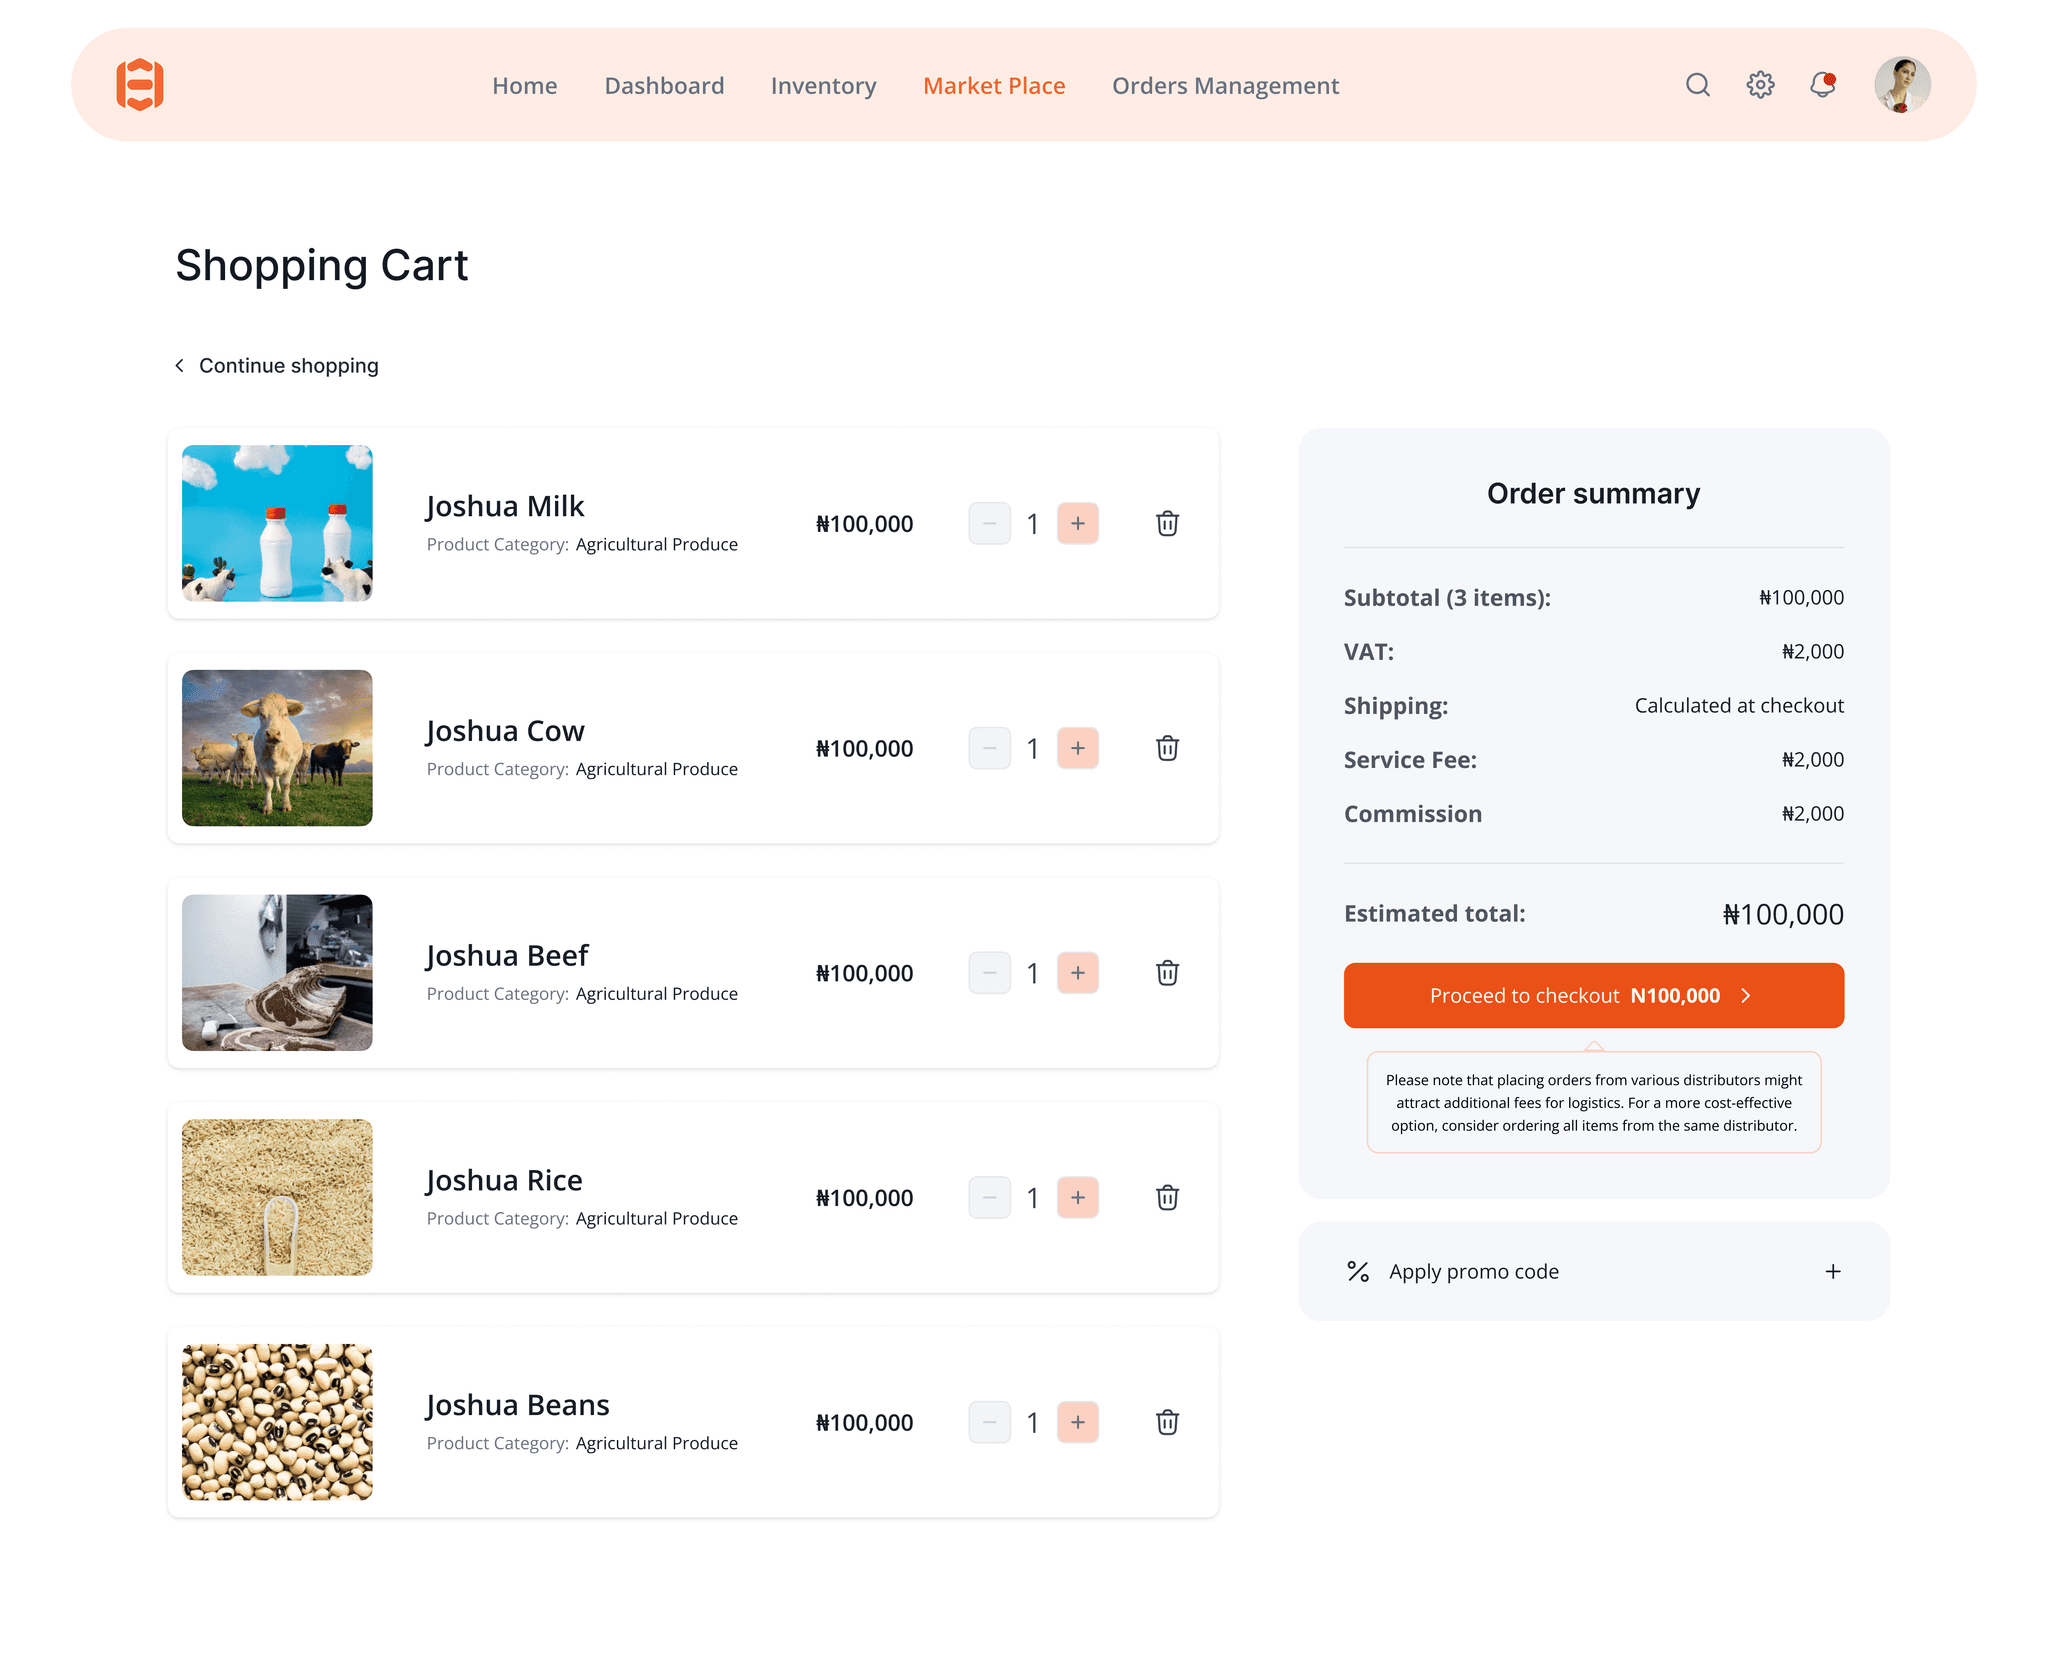Delete Joshua Milk with trash icon

click(1167, 524)
